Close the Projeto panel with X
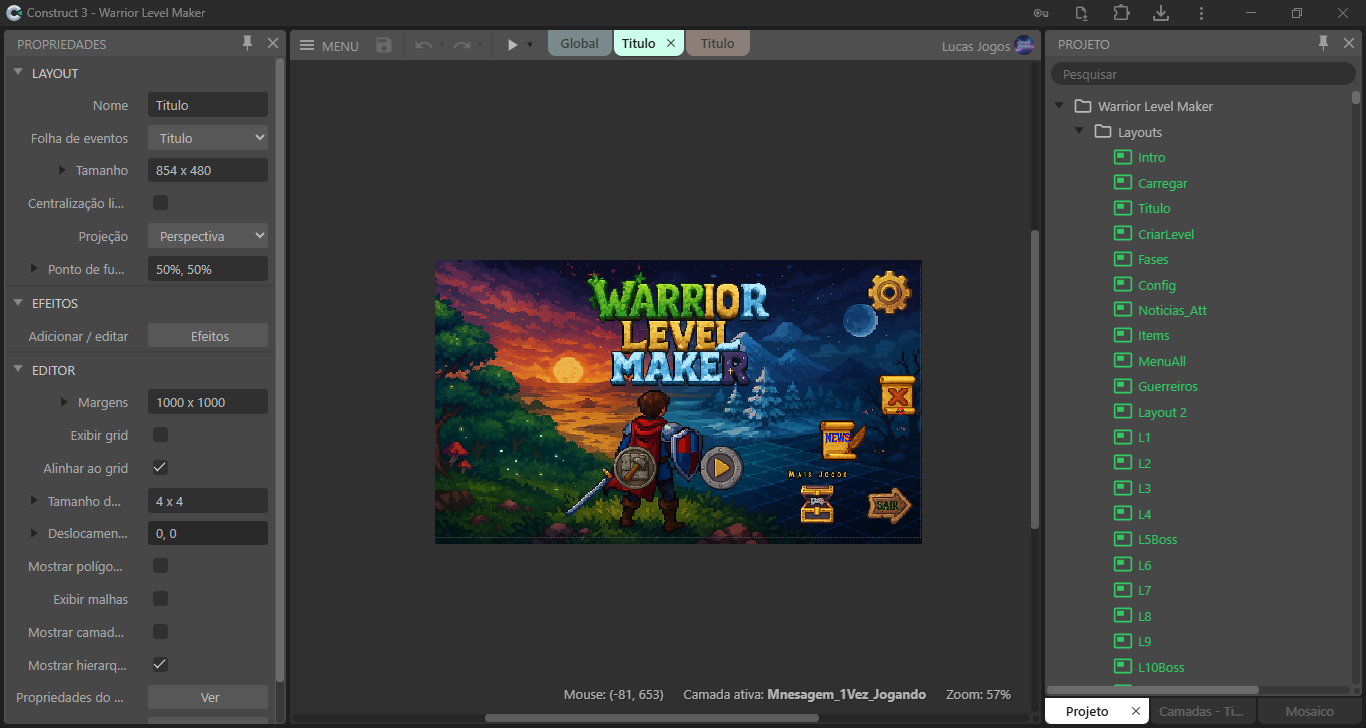The height and width of the screenshot is (728, 1366). click(x=1348, y=43)
